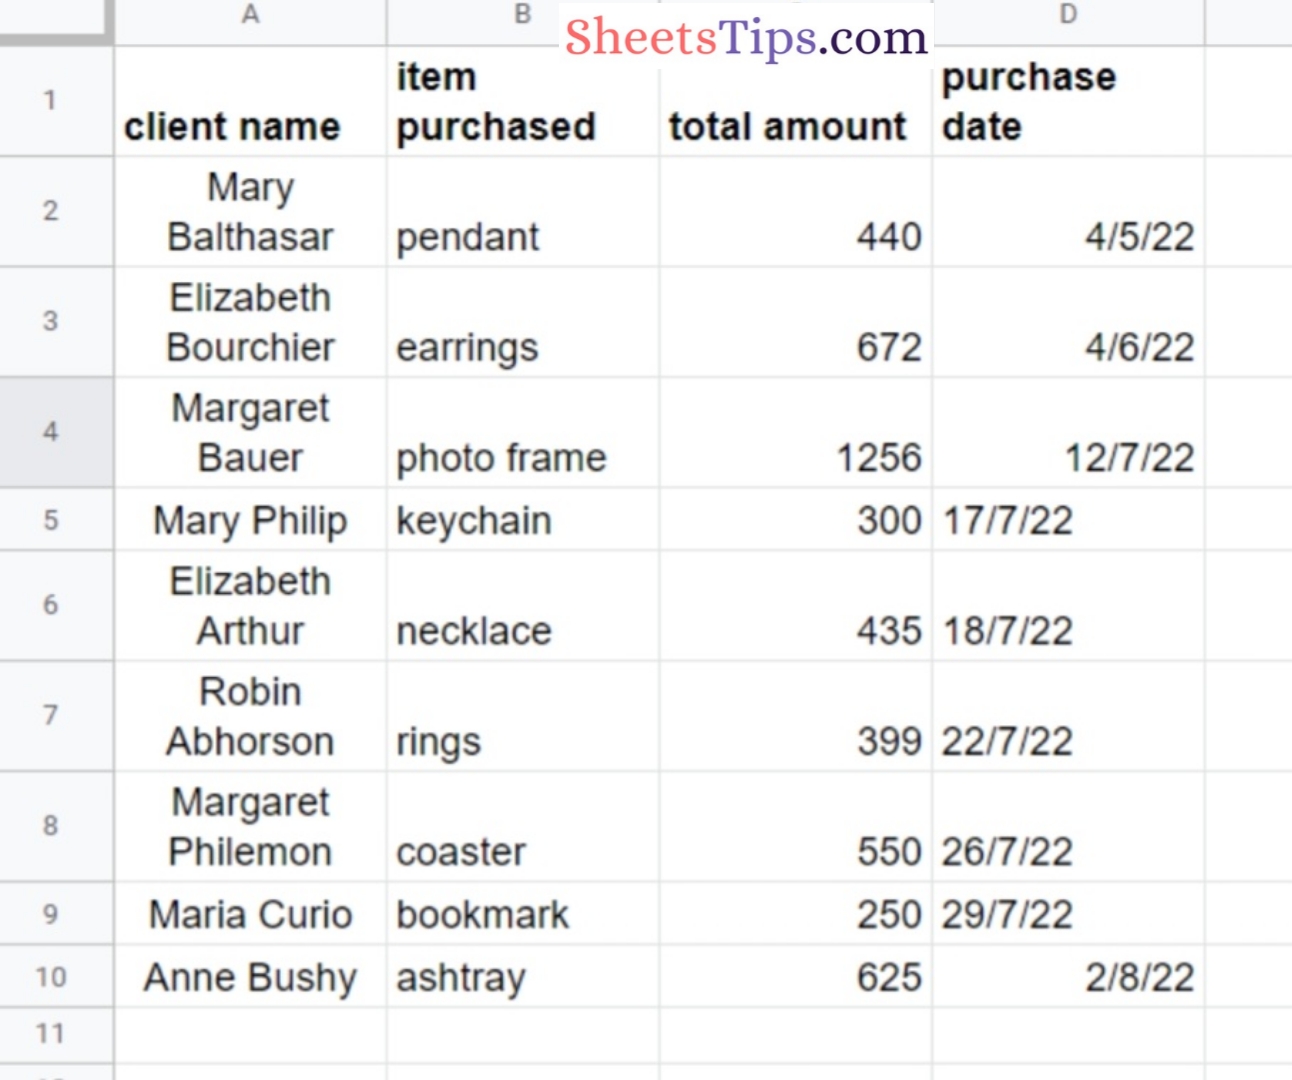
Task: Select the cell containing Mary Balthasar
Action: click(249, 212)
